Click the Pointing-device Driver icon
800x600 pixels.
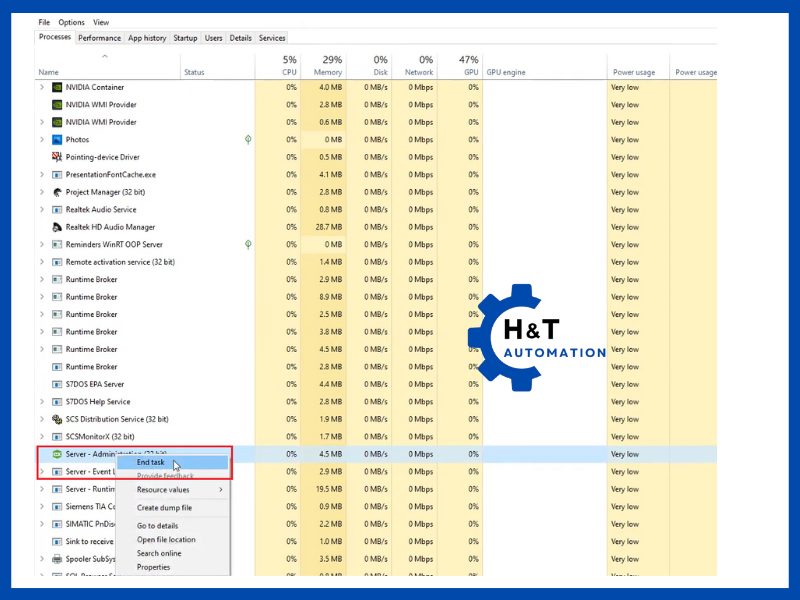57,157
